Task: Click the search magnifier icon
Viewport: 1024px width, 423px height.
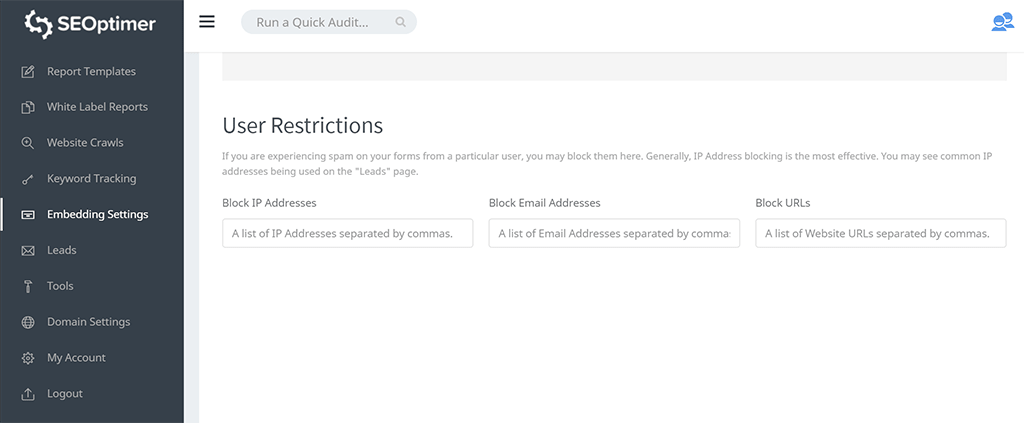Action: point(401,22)
